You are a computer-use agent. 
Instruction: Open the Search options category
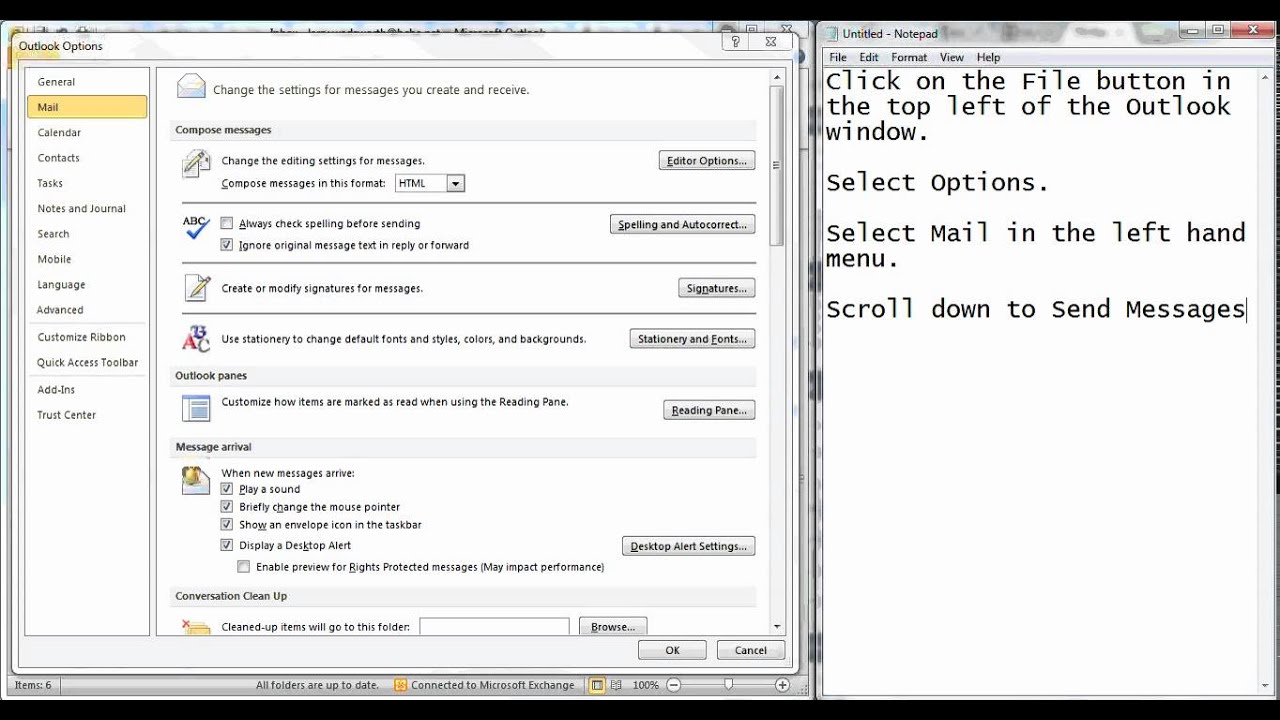click(87, 234)
